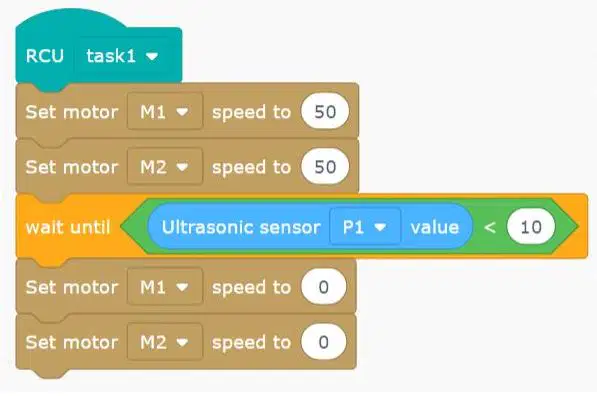The image size is (597, 396).
Task: Open P1 port dropdown of Ultrasonic sensor
Action: pos(365,227)
